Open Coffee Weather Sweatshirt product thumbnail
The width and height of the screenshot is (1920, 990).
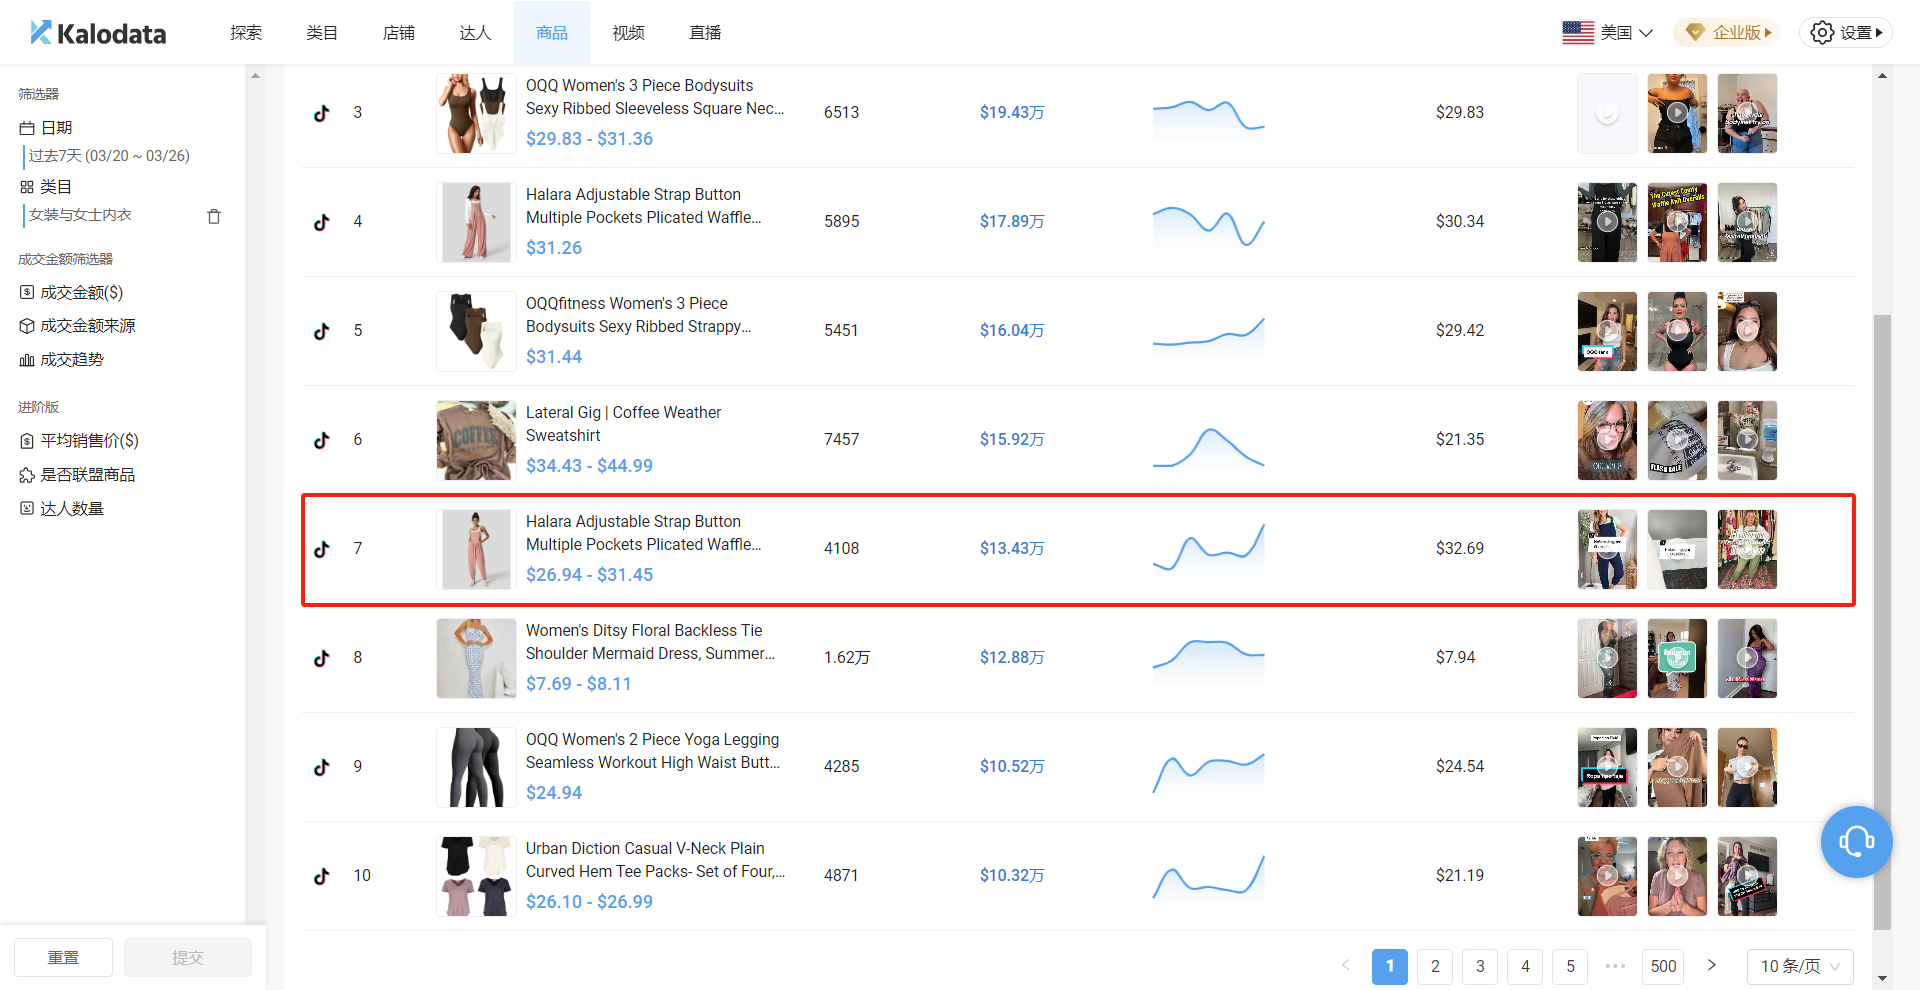[x=476, y=440]
